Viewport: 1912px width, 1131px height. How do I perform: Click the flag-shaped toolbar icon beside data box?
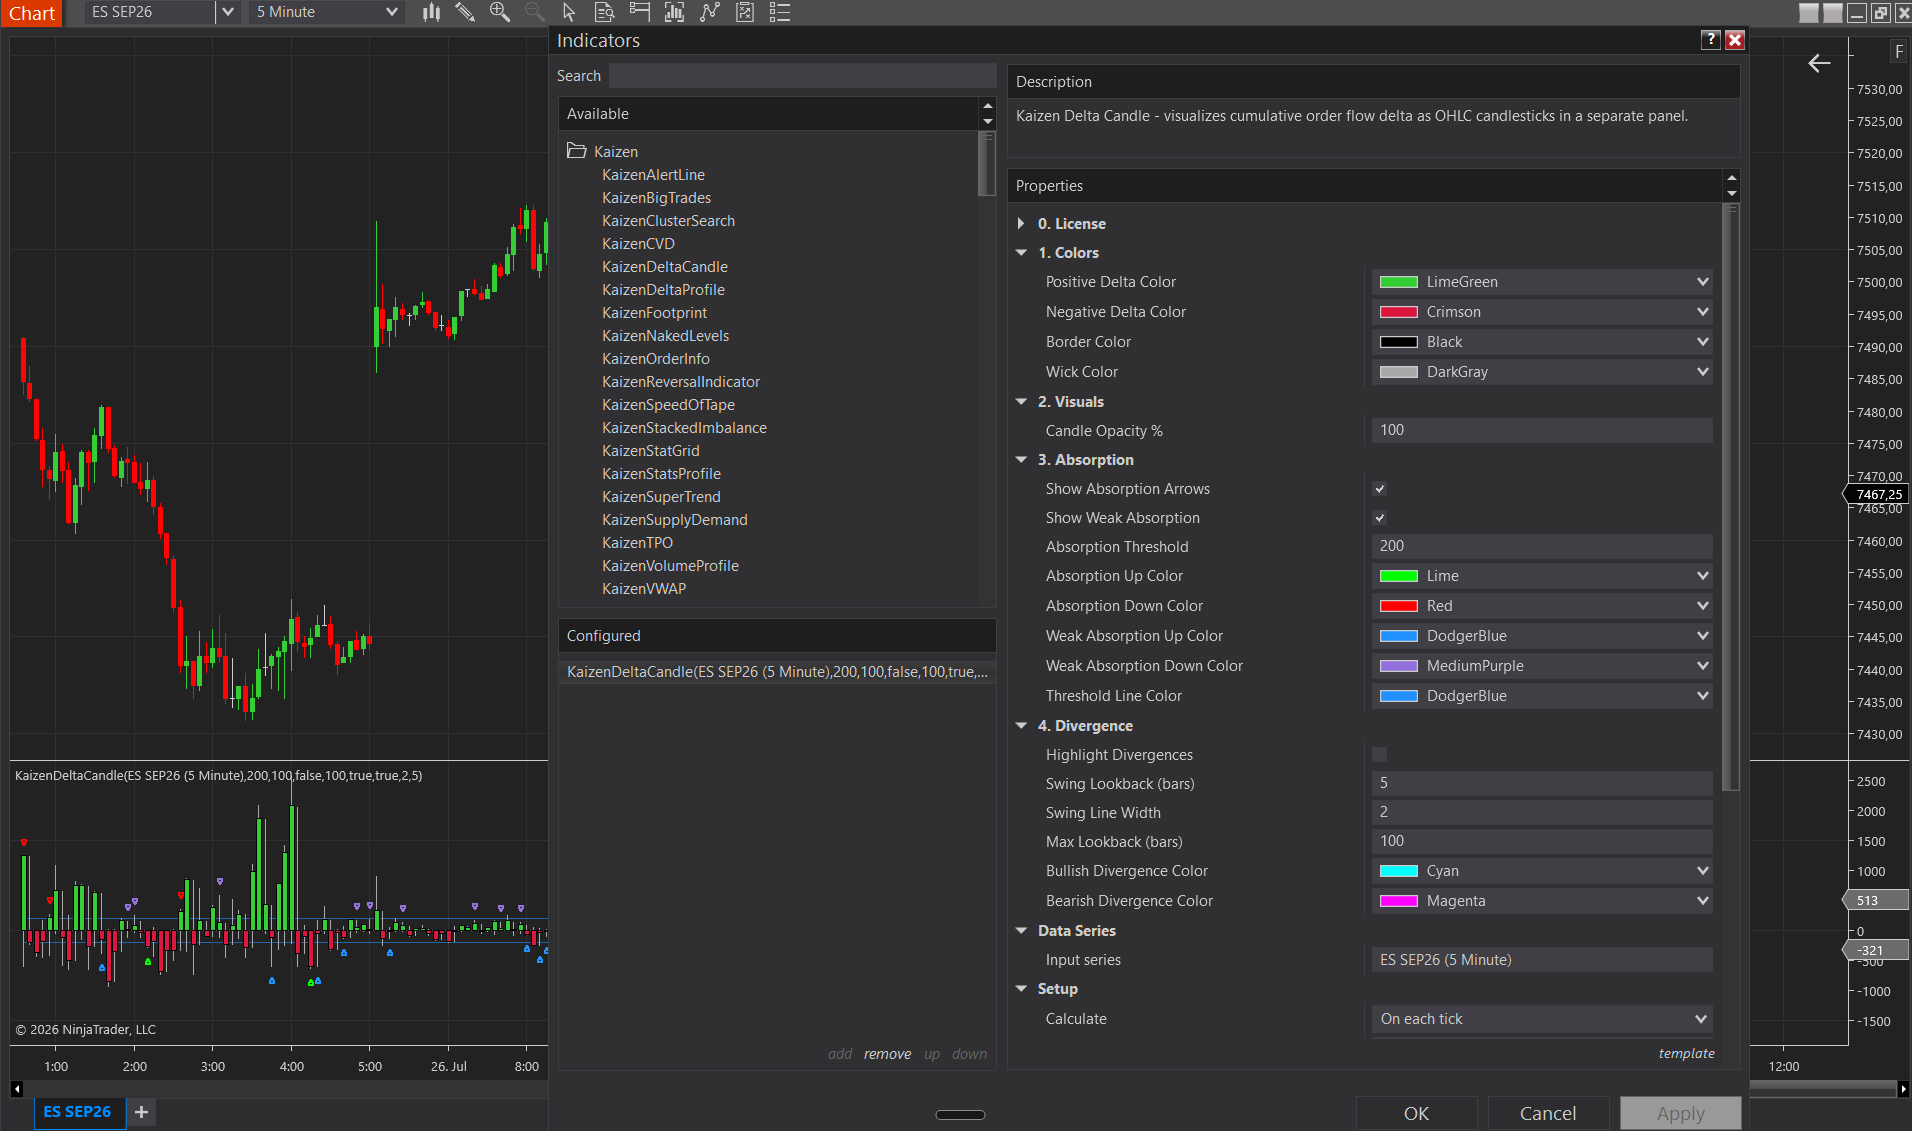640,12
